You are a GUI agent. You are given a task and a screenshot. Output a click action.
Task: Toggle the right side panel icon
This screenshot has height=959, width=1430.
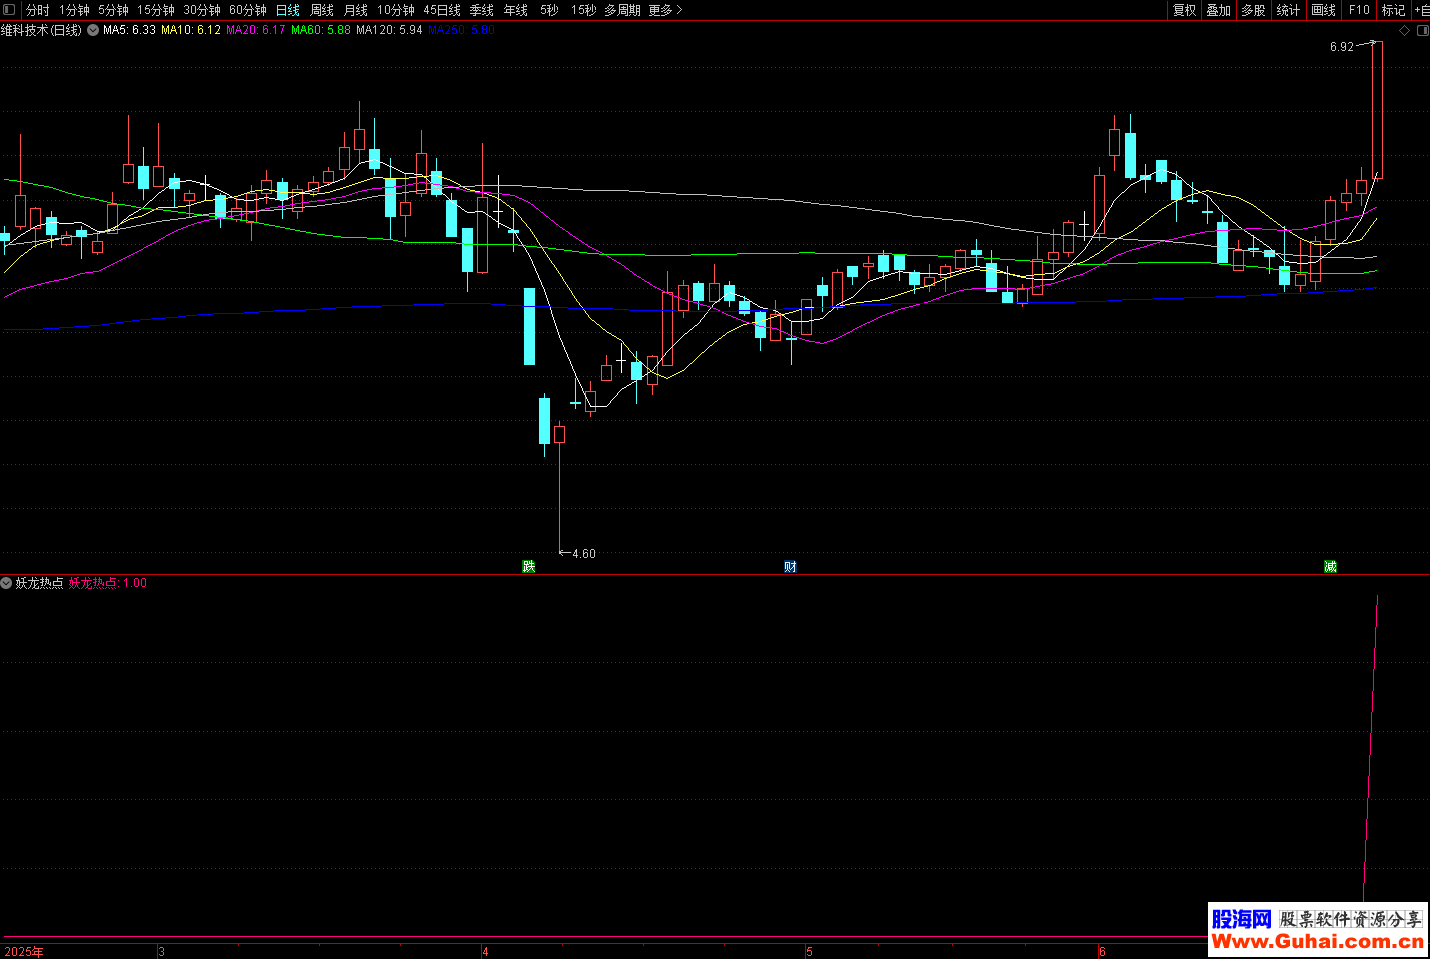[1423, 31]
